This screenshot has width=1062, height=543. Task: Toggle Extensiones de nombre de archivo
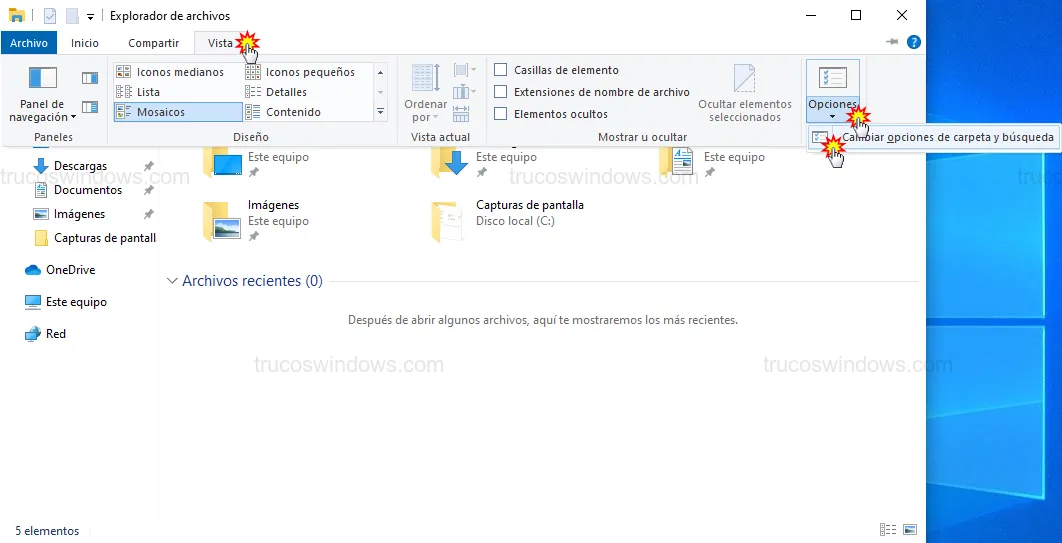point(501,92)
